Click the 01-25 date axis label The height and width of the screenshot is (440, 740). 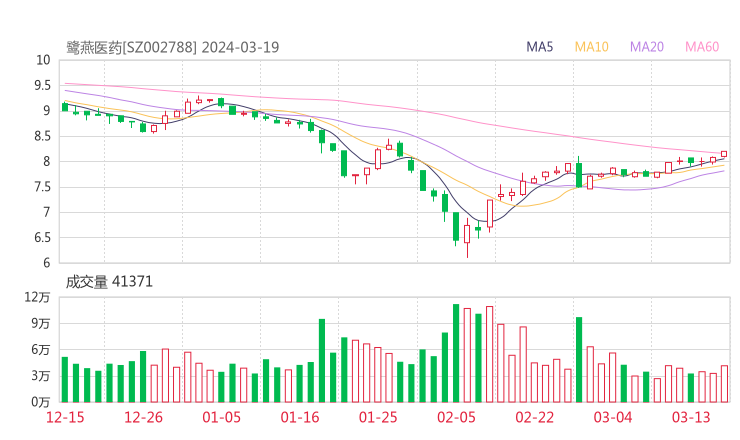pyautogui.click(x=378, y=417)
